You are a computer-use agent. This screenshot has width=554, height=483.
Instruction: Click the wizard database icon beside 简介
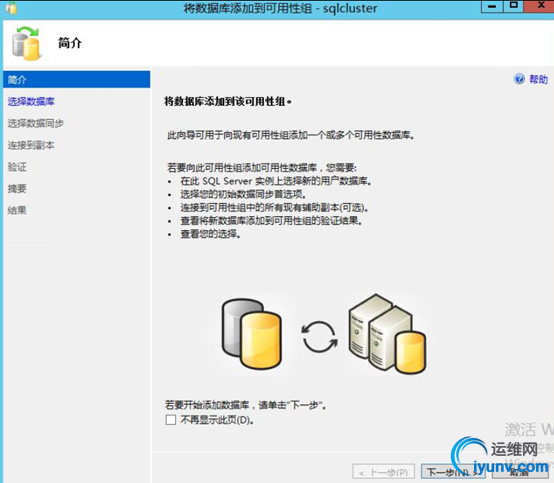(26, 43)
